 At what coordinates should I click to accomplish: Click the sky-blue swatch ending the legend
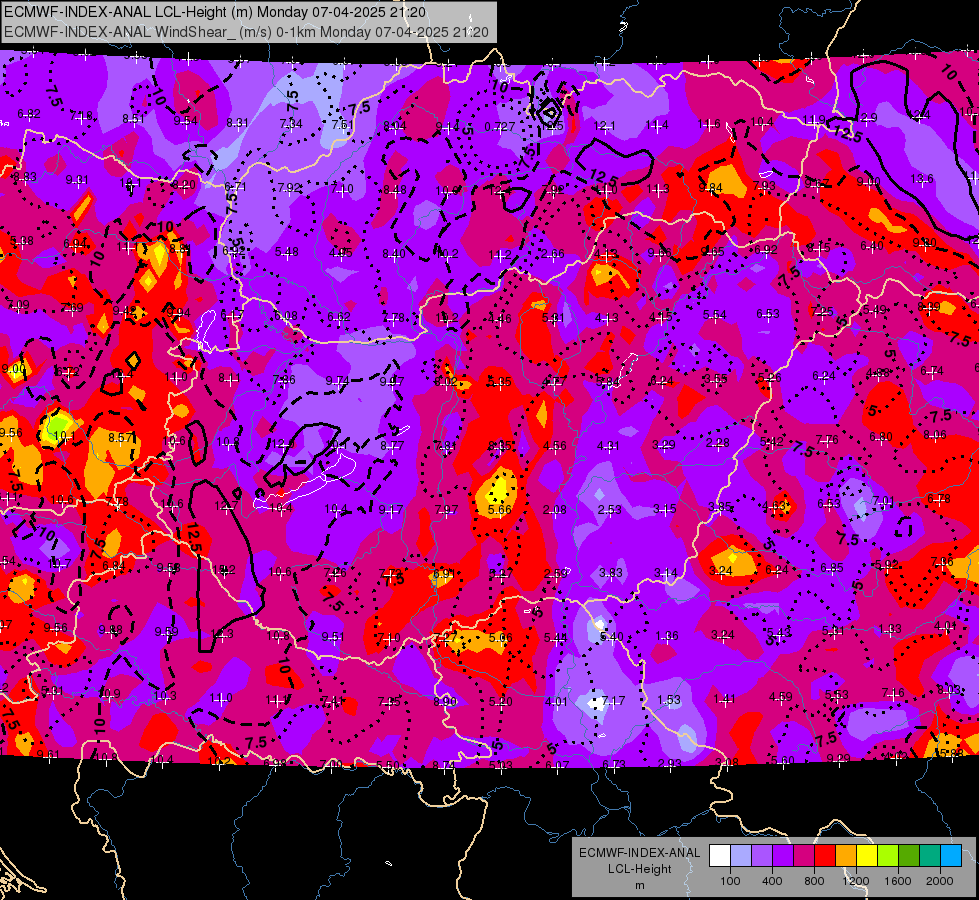(x=951, y=856)
